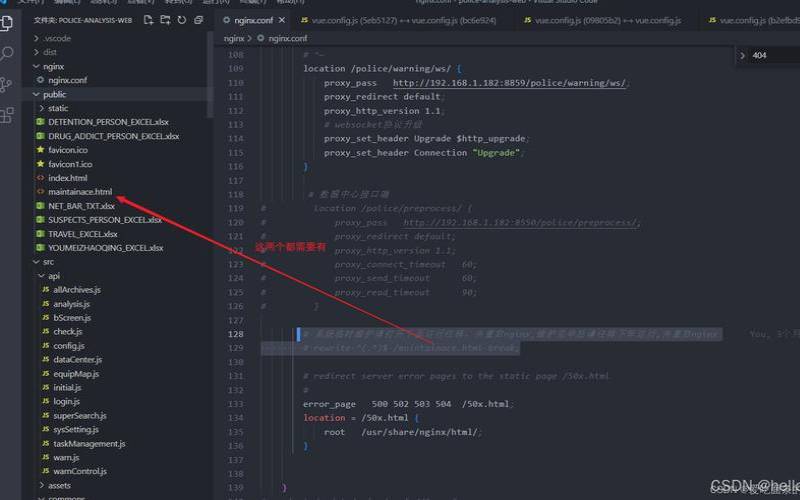Refresh the file explorer tree
This screenshot has height=500, width=800.
(182, 19)
